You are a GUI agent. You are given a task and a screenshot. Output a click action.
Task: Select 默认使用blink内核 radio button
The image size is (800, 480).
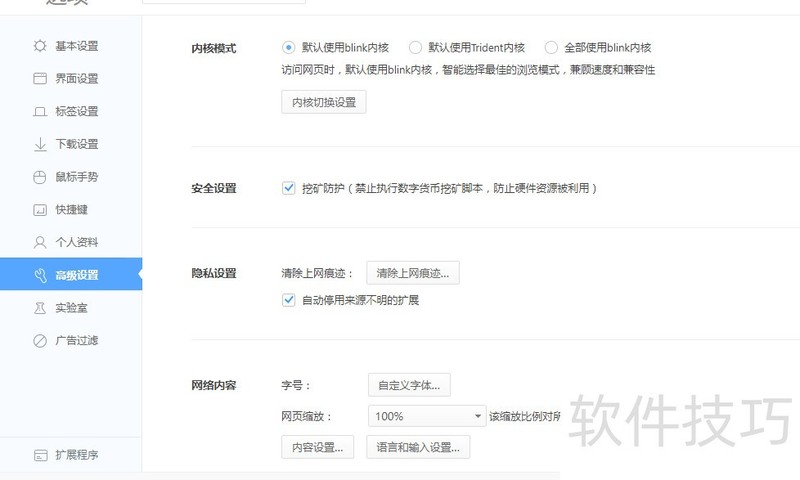click(288, 47)
